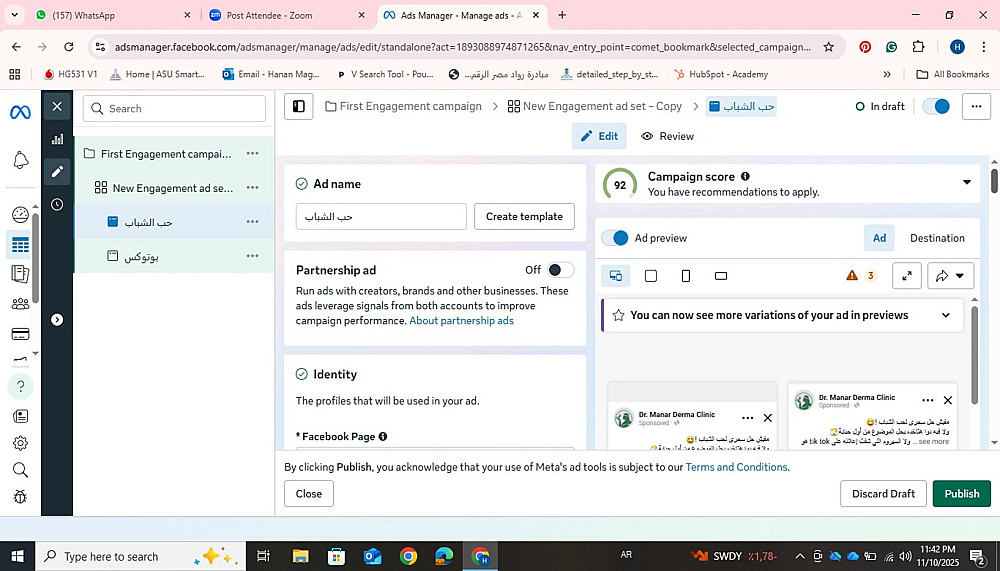Open the Meta logo home icon
This screenshot has height=571, width=1000.
coord(20,112)
